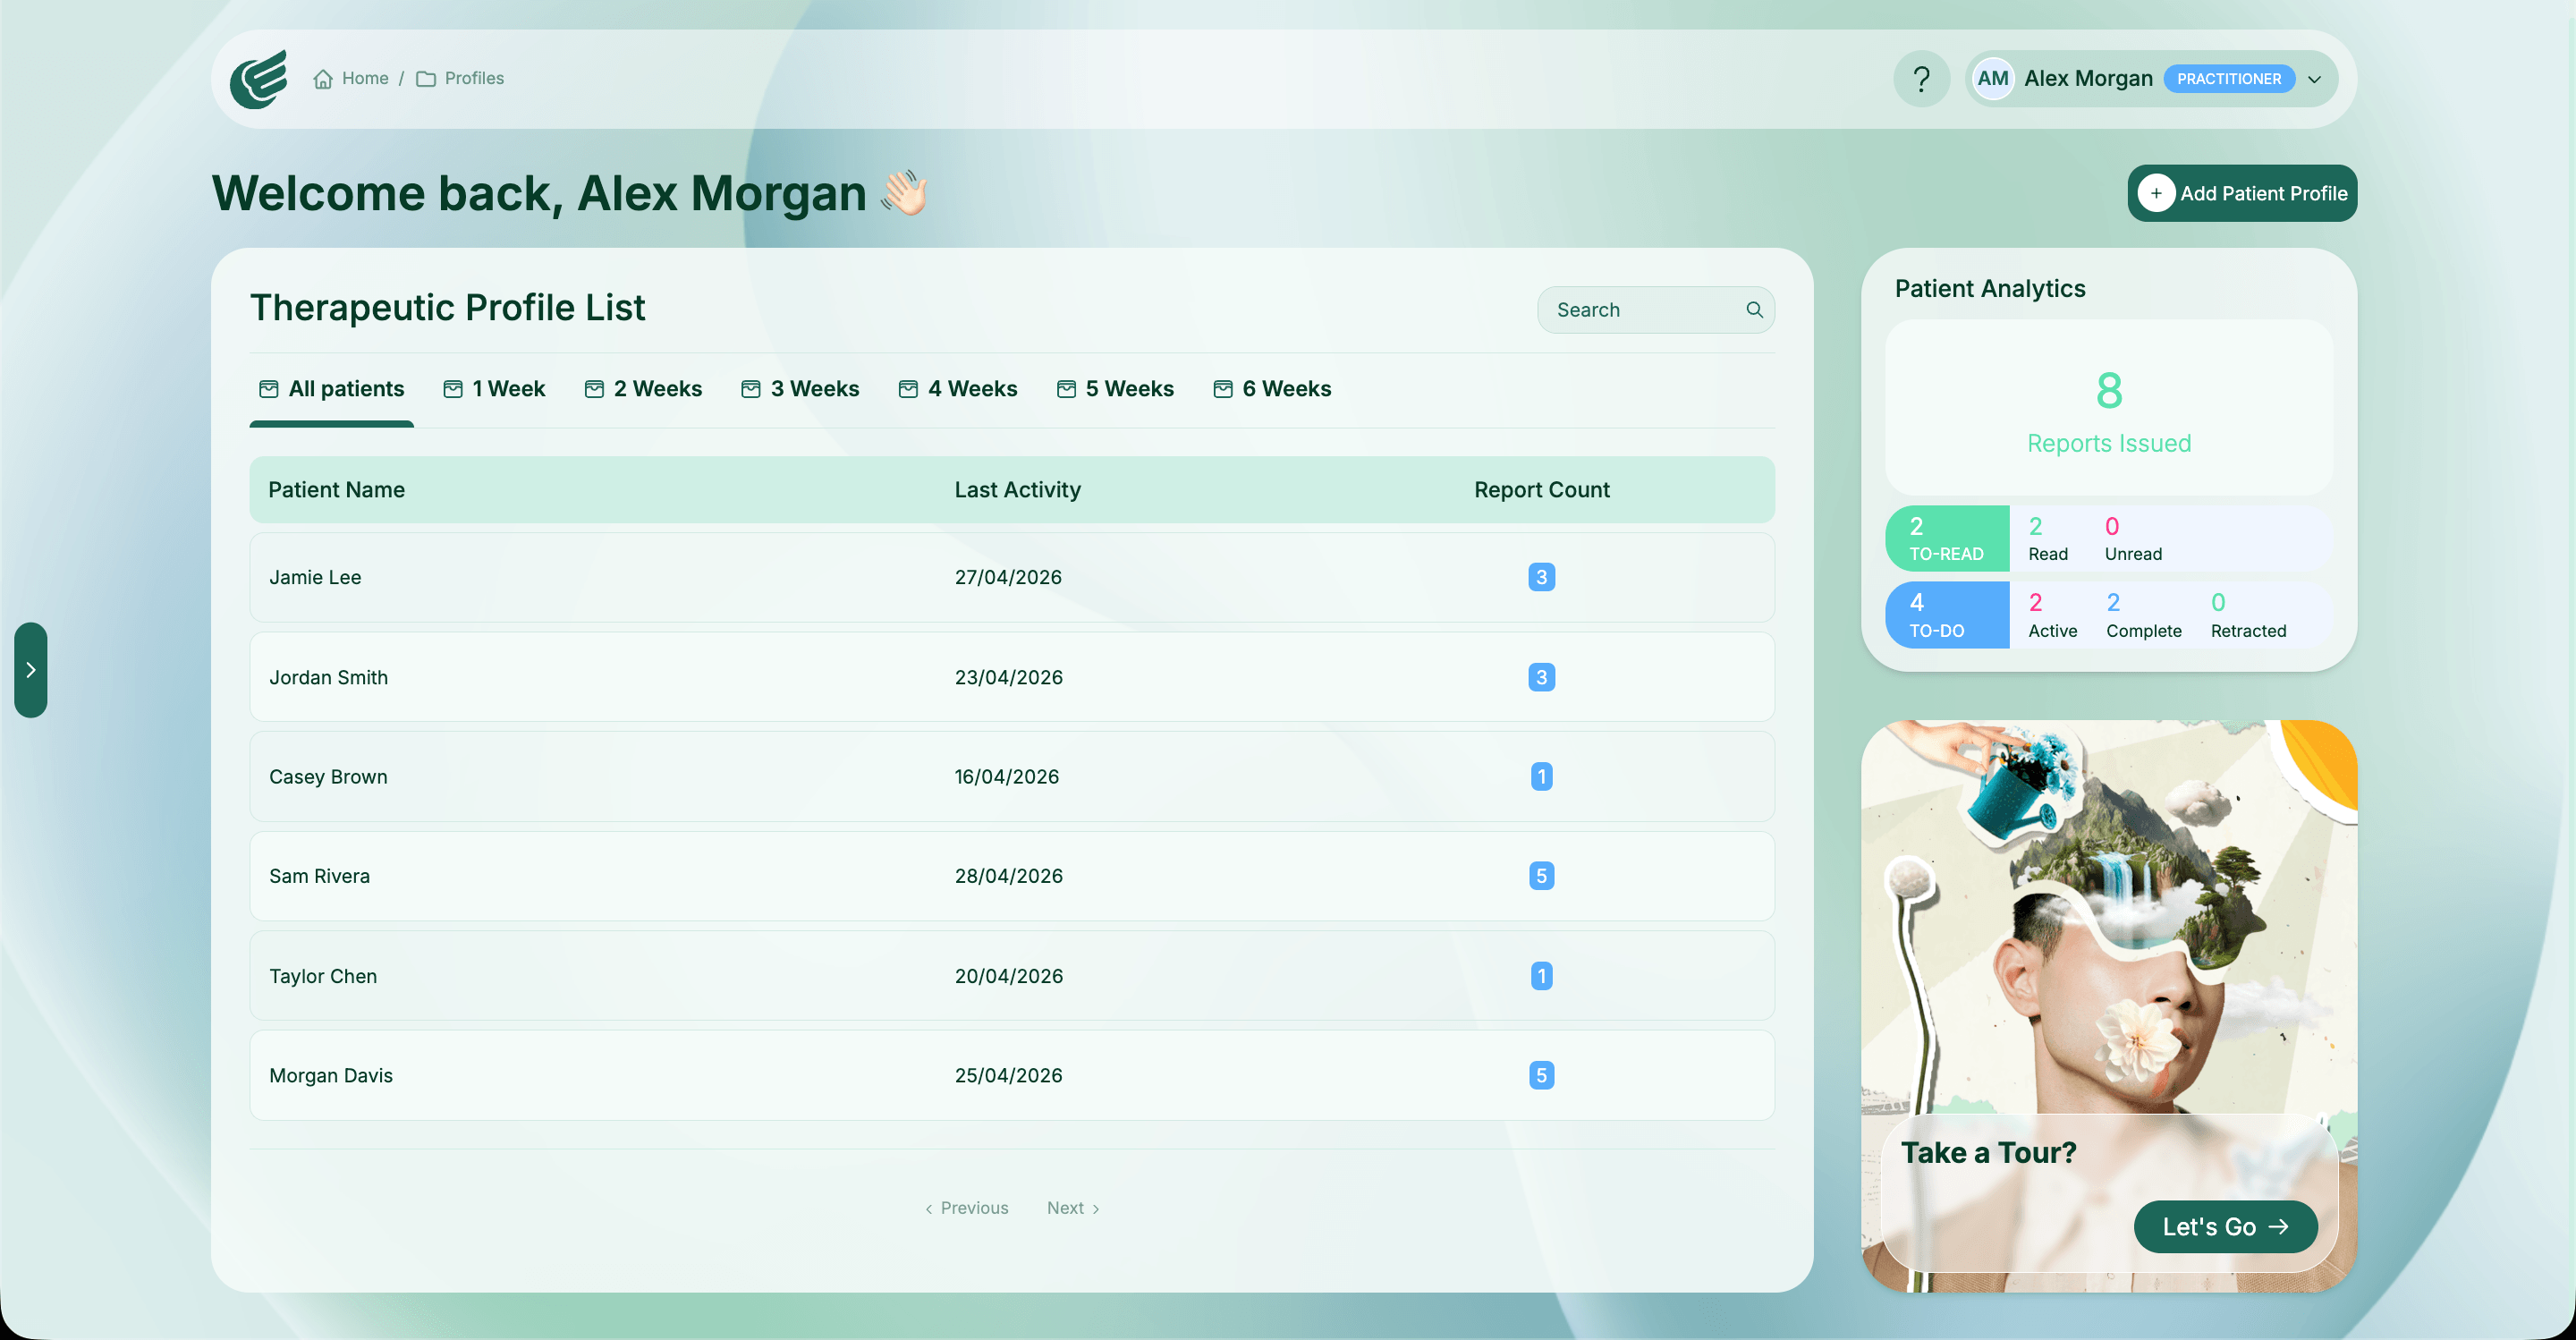Viewport: 2576px width, 1340px height.
Task: Click the Read count in analytics
Action: coord(2048,539)
